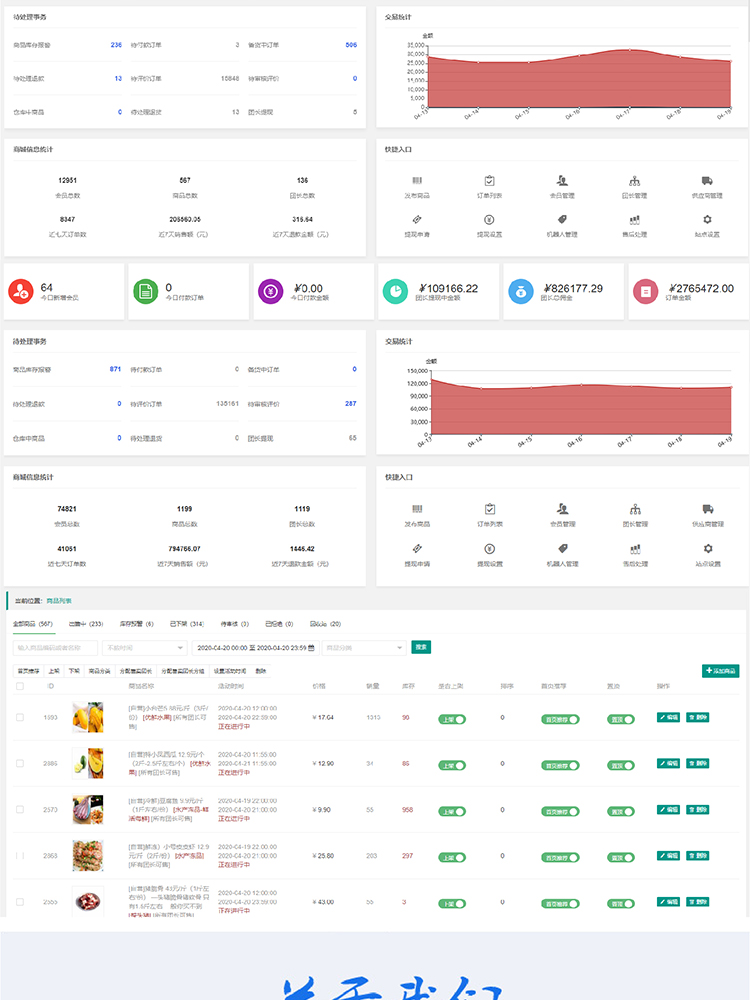Viewport: 750px width, 1000px height.
Task: Click the blue 287 待审核评价 count
Action: click(x=351, y=404)
